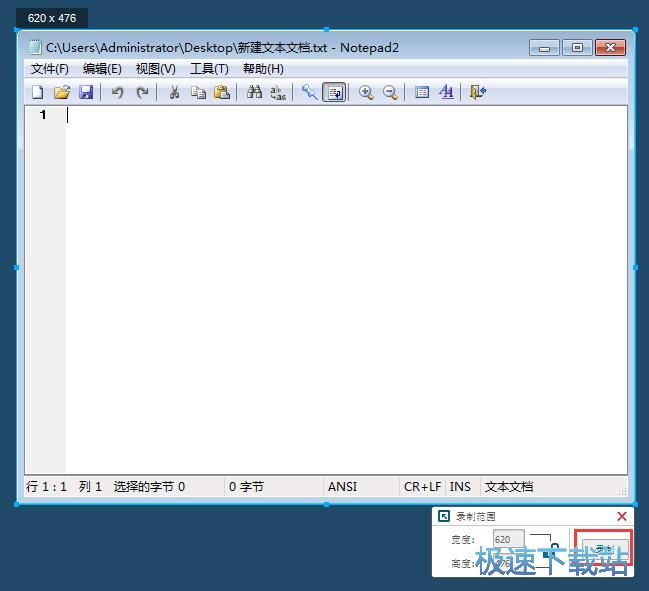This screenshot has width=649, height=591.
Task: Click line number 1 in the margin
Action: (43, 115)
